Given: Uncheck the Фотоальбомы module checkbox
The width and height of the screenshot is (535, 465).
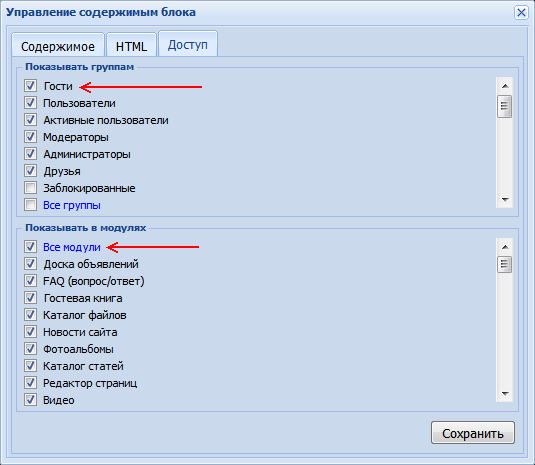Looking at the screenshot, I should [x=30, y=349].
